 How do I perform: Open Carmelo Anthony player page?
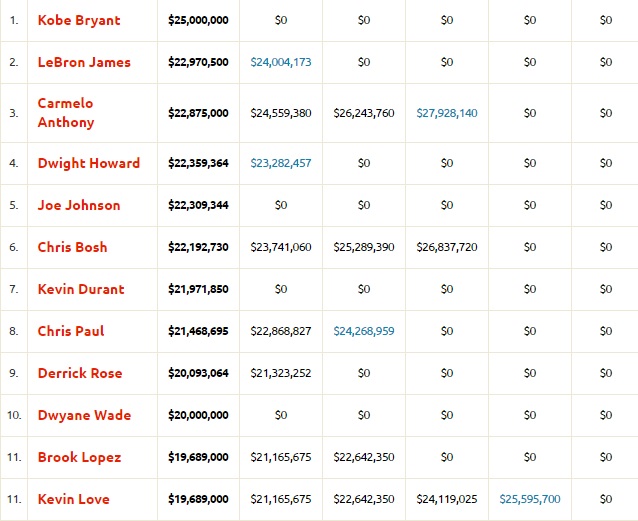click(x=66, y=113)
